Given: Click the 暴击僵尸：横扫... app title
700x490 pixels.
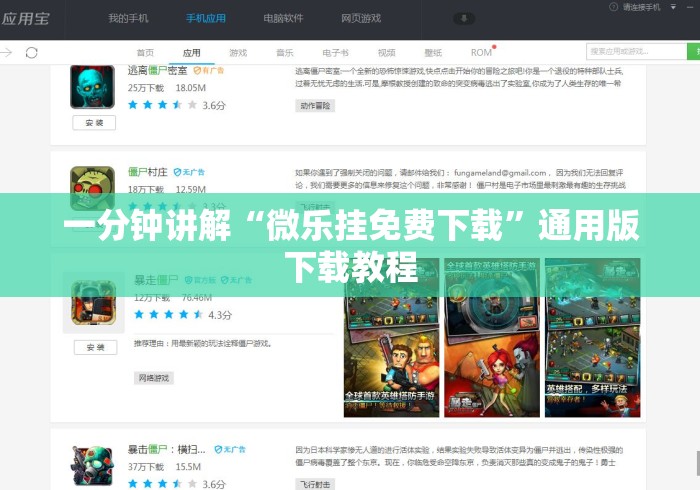Looking at the screenshot, I should (167, 449).
